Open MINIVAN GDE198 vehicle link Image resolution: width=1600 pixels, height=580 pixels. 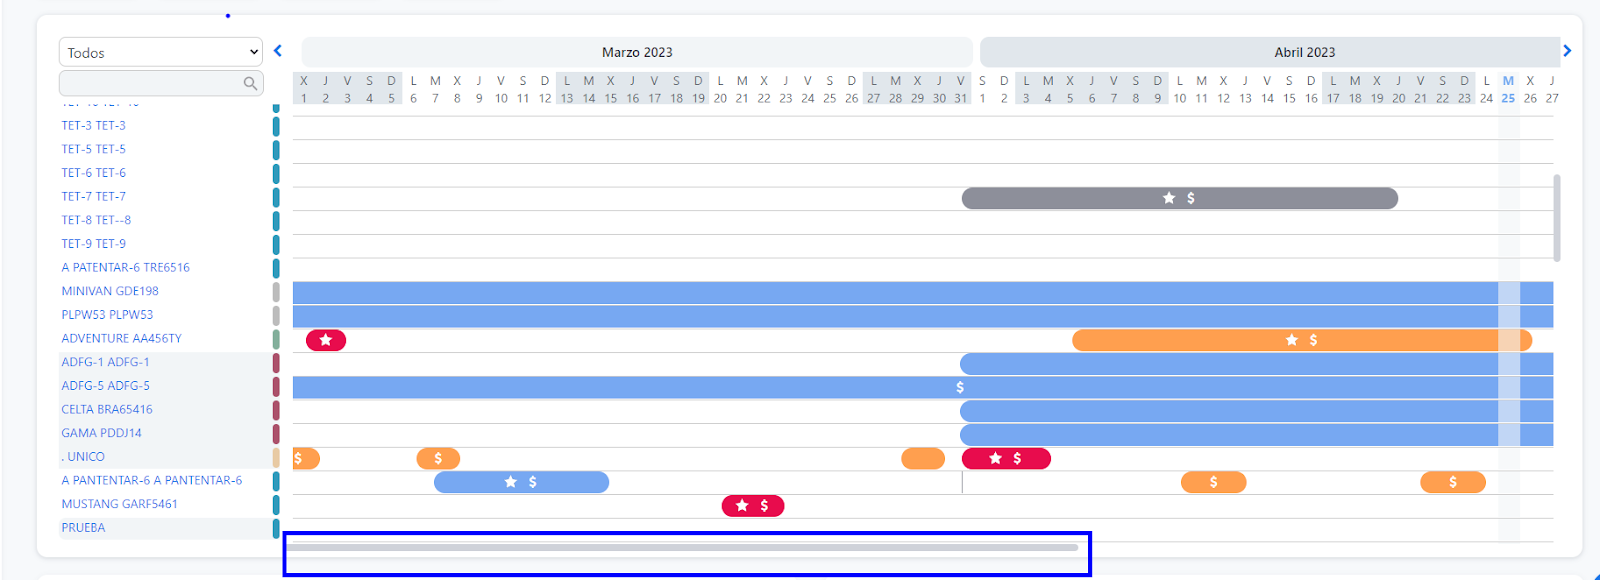point(110,291)
